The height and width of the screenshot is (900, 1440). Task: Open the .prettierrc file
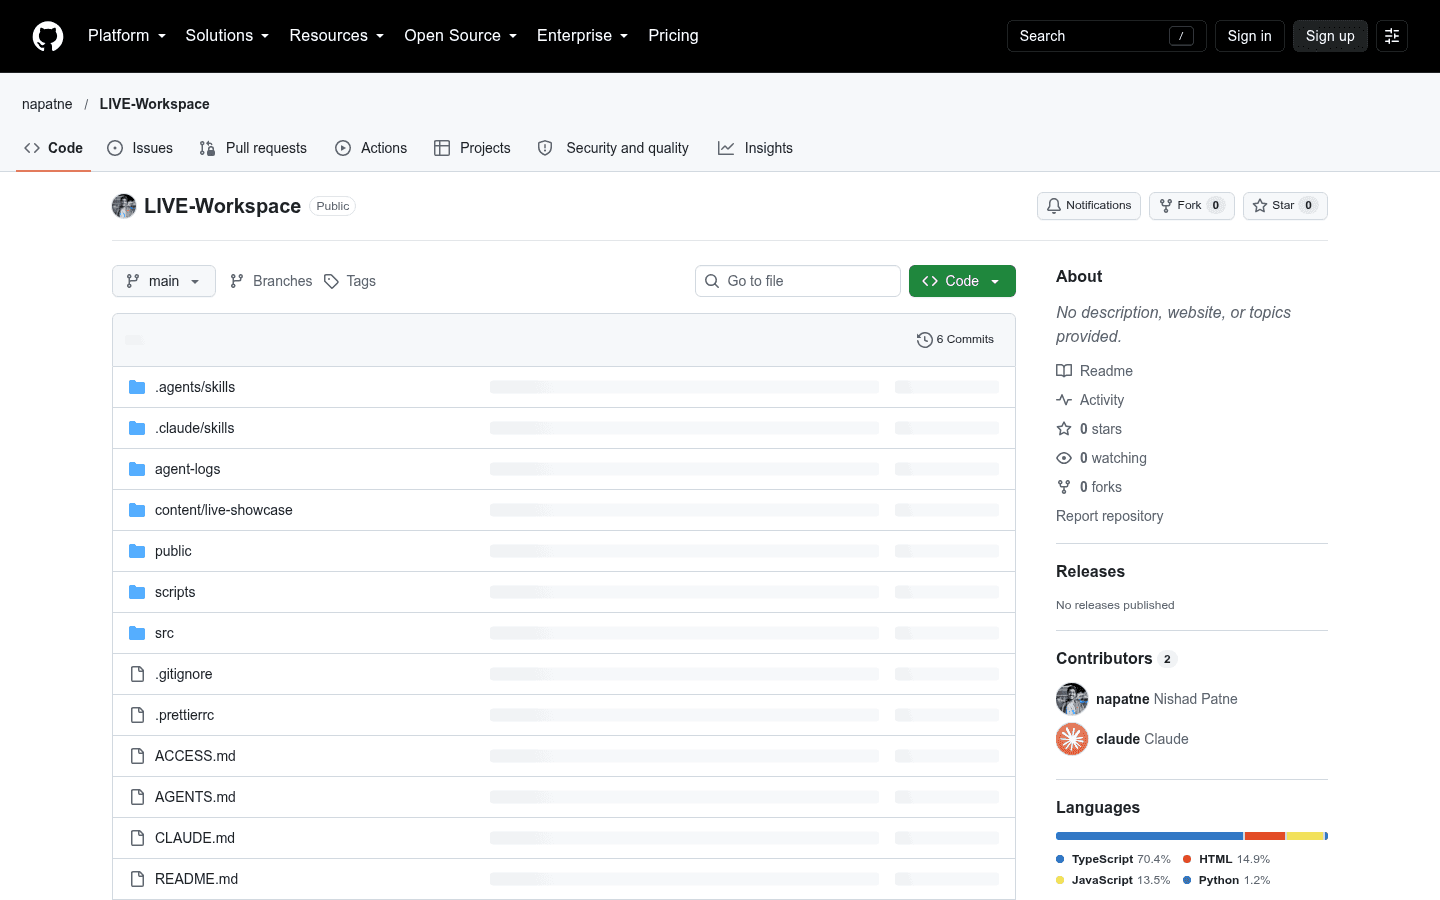click(x=184, y=715)
